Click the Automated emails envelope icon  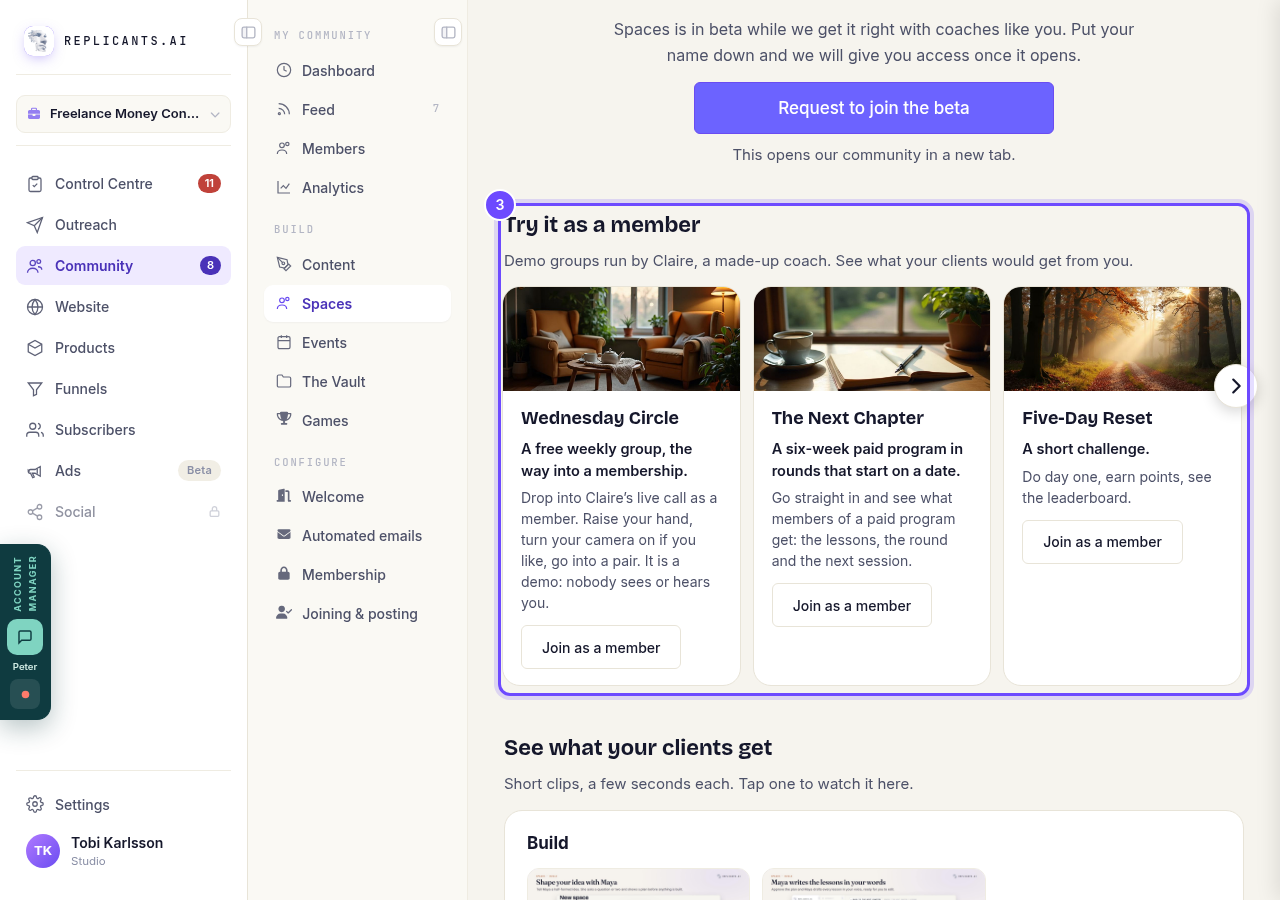pyautogui.click(x=284, y=536)
